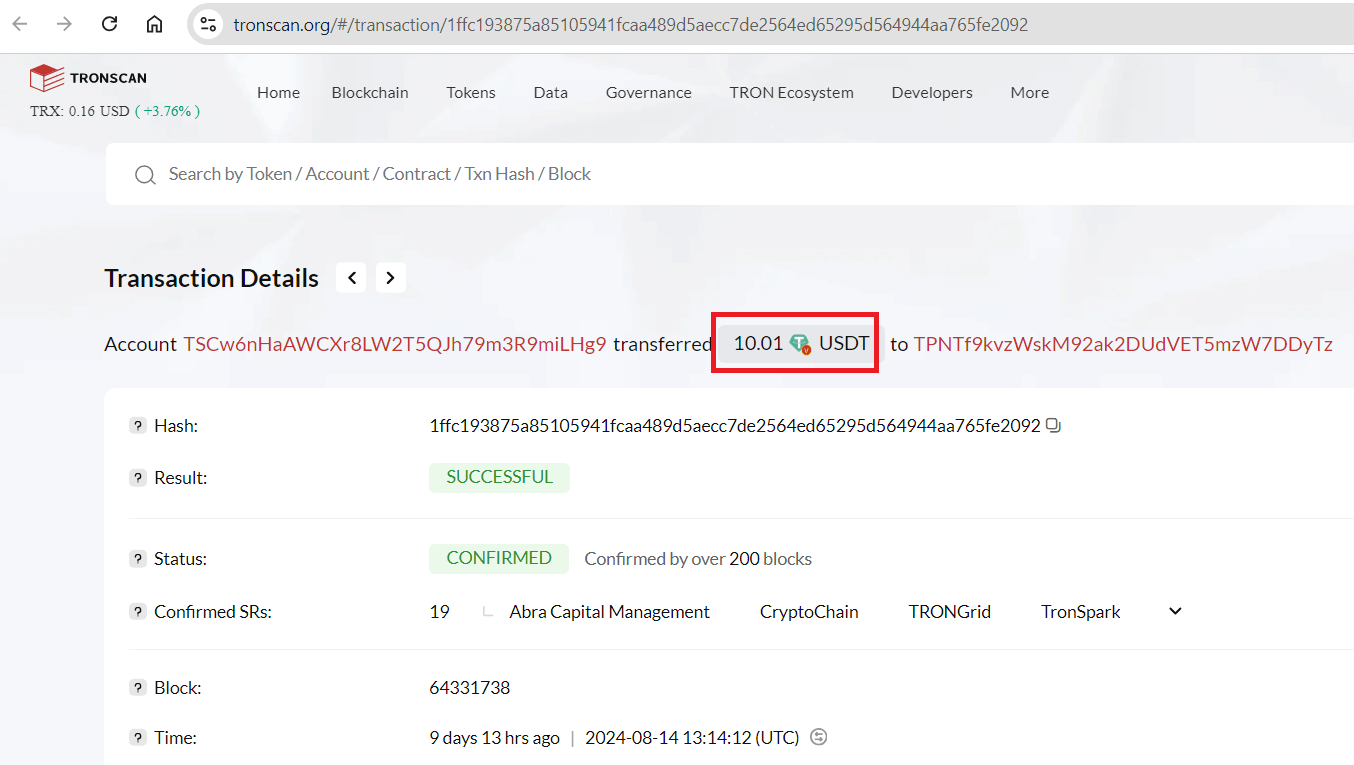The image size is (1354, 765).
Task: Open help icon beside Time
Action: coord(138,738)
